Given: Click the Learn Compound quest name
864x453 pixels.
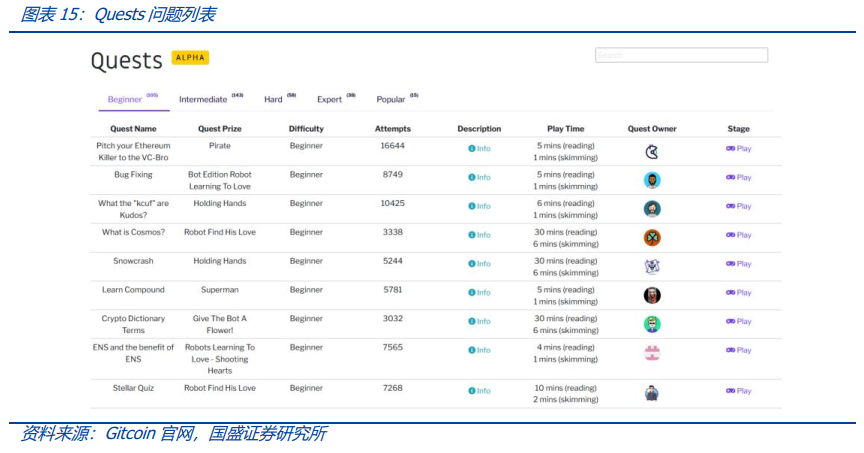Looking at the screenshot, I should [x=133, y=289].
